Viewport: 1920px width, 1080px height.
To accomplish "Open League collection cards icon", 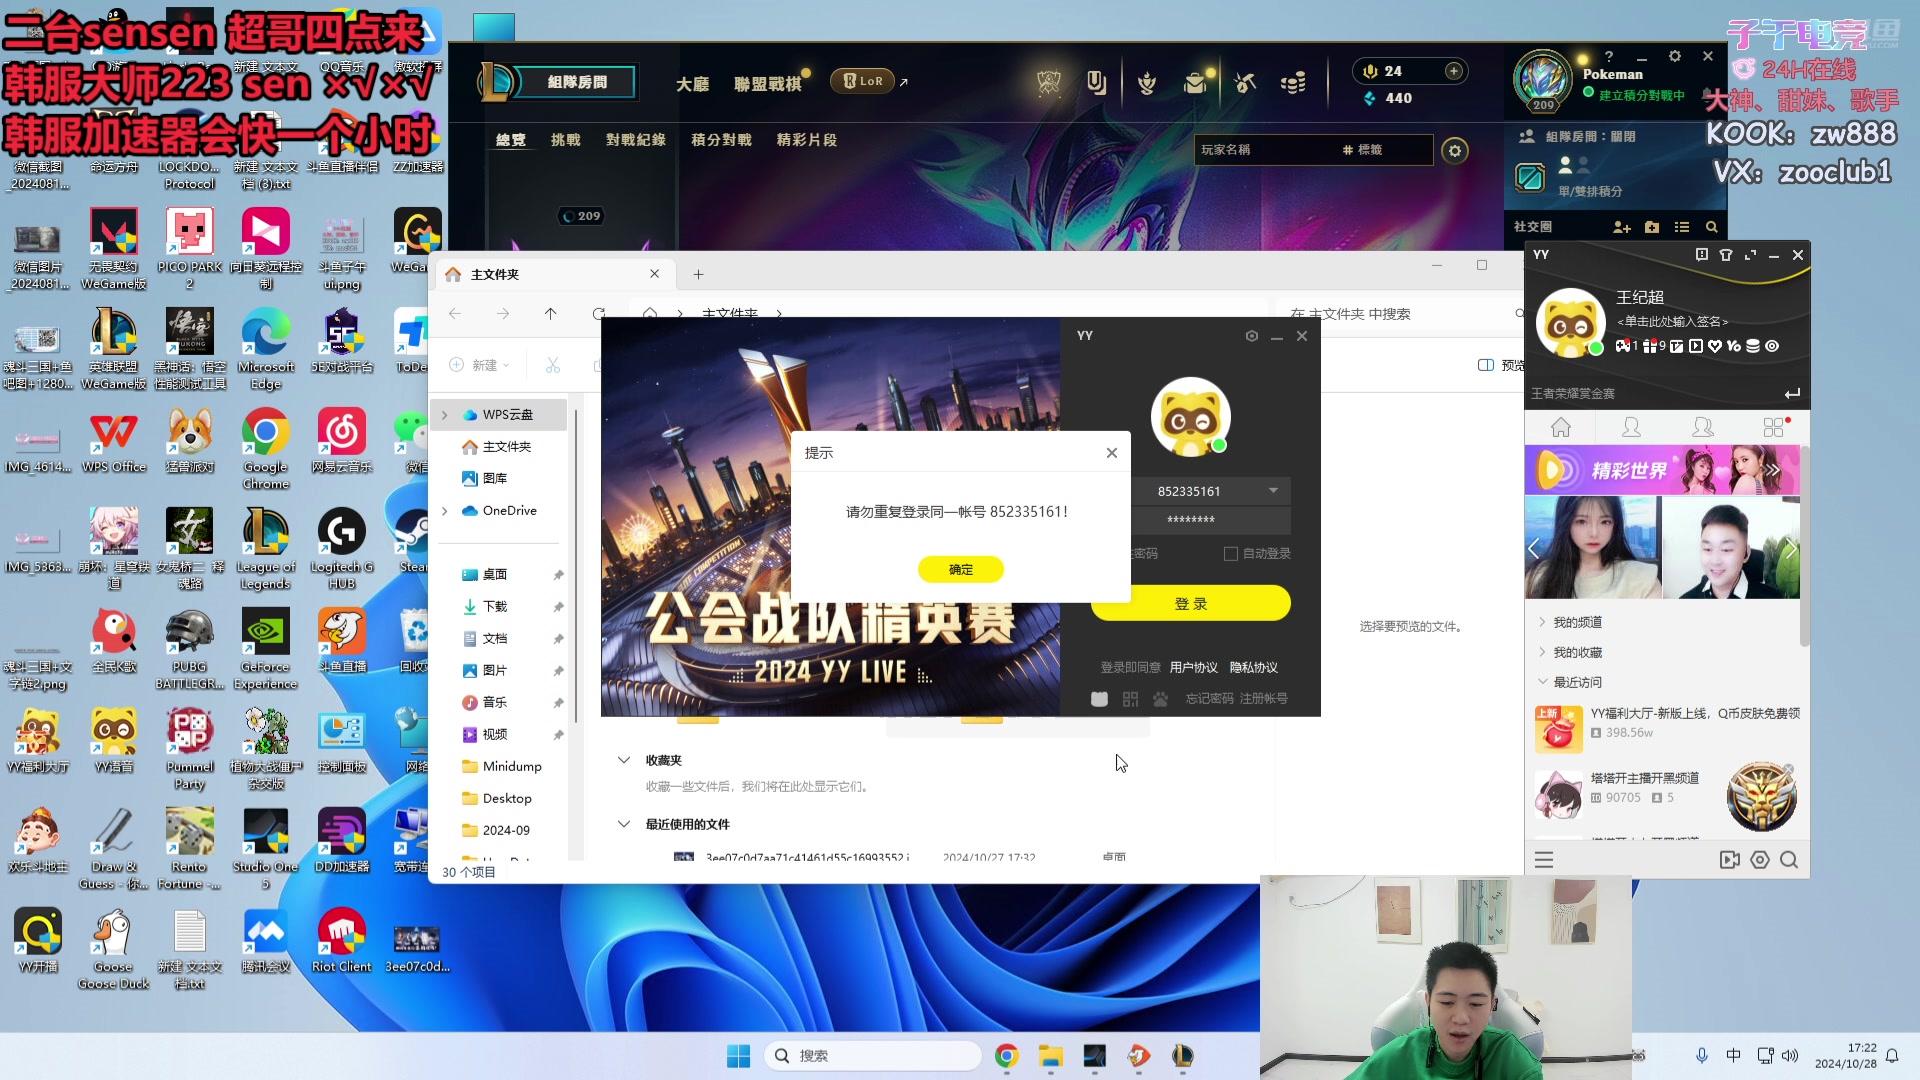I will [1097, 83].
